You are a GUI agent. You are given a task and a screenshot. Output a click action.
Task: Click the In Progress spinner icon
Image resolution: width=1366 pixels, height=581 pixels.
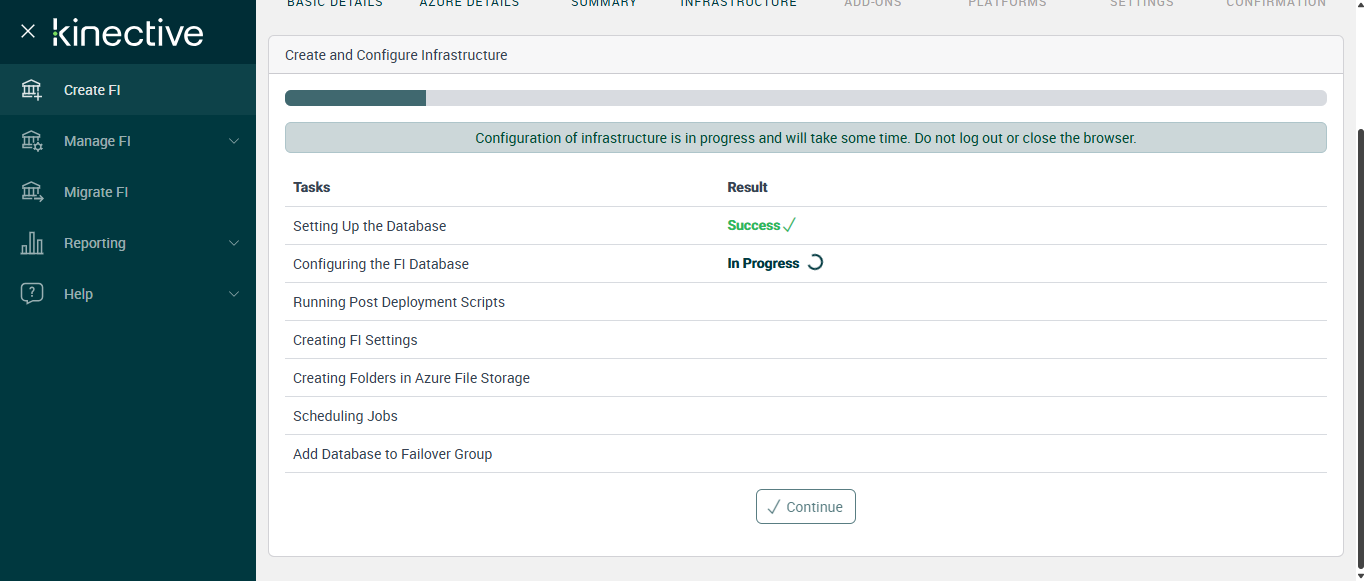click(815, 264)
